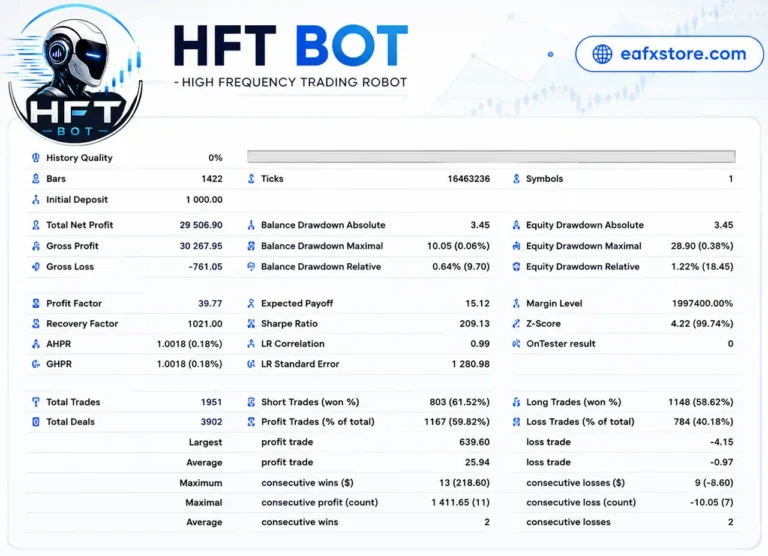
Task: Select the Bars value 1422
Action: click(x=212, y=179)
